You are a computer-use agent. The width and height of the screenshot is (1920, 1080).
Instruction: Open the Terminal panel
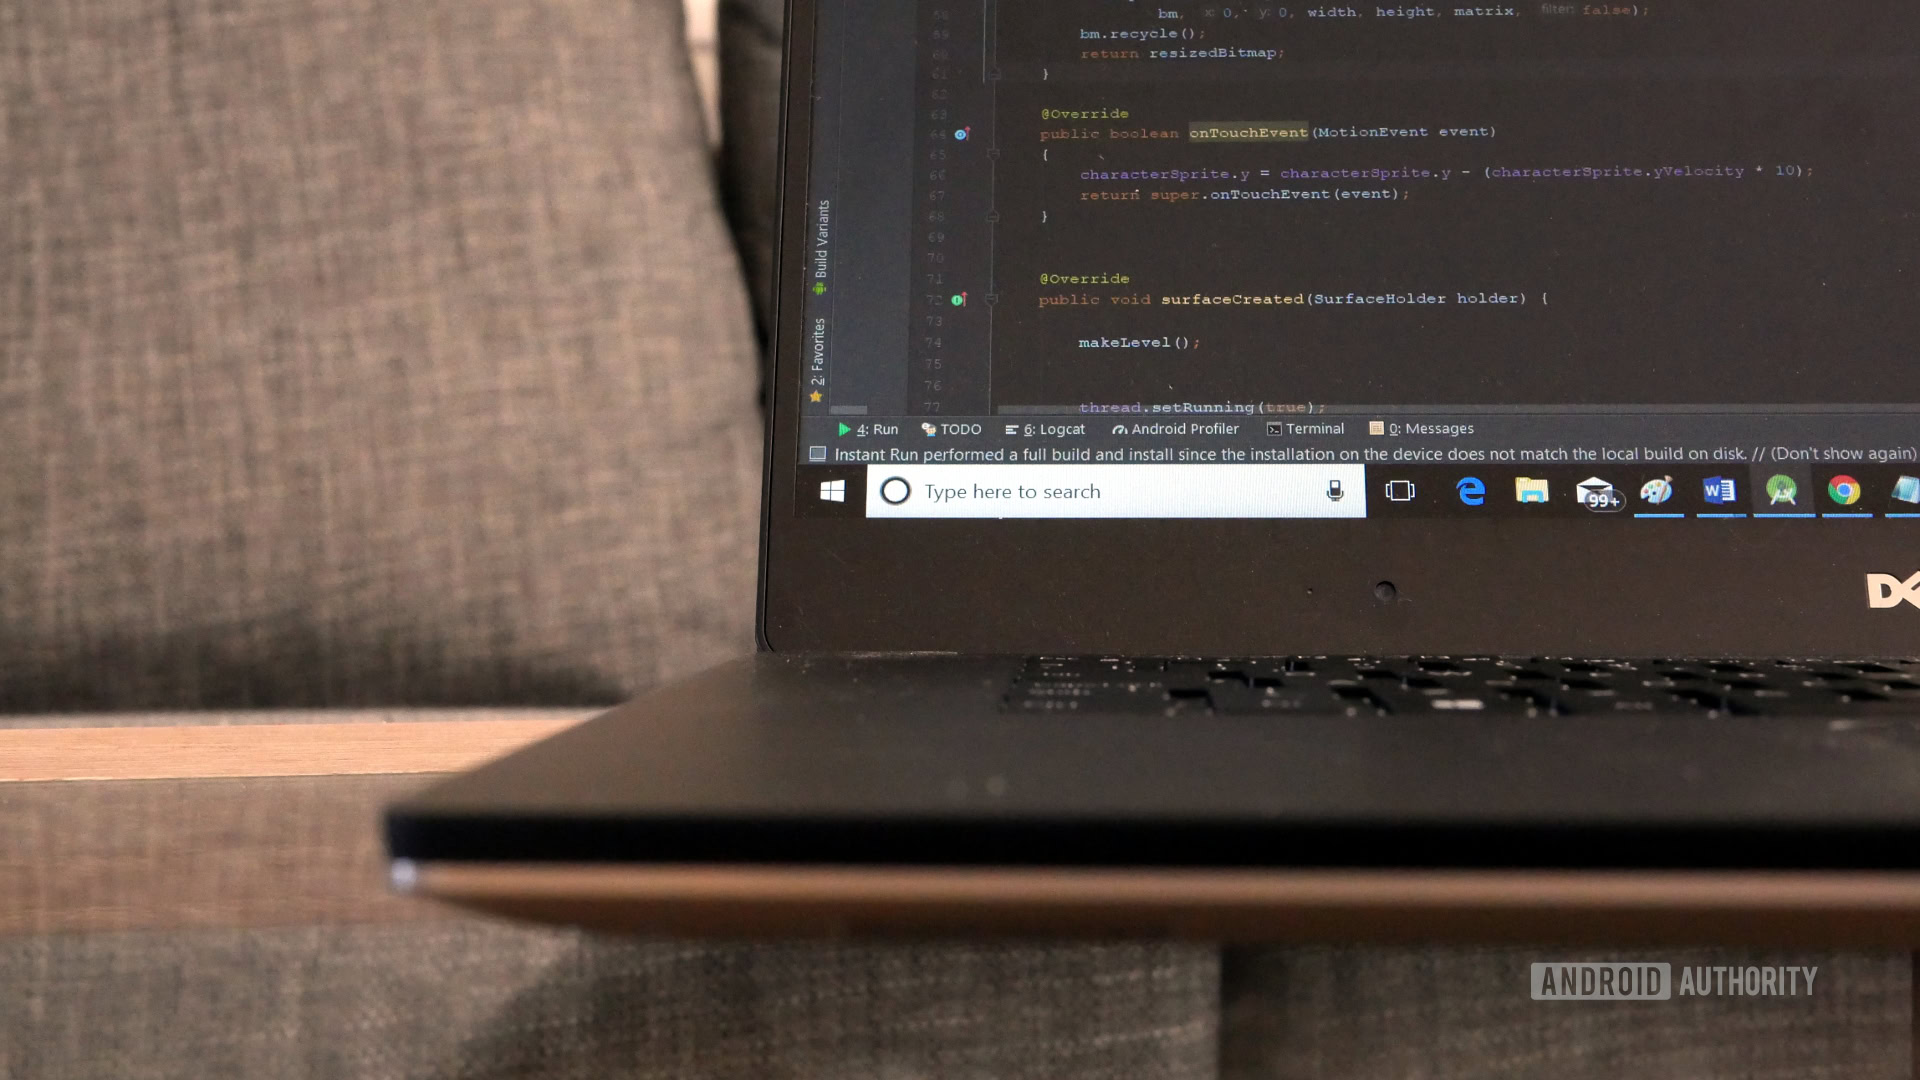pos(1304,429)
